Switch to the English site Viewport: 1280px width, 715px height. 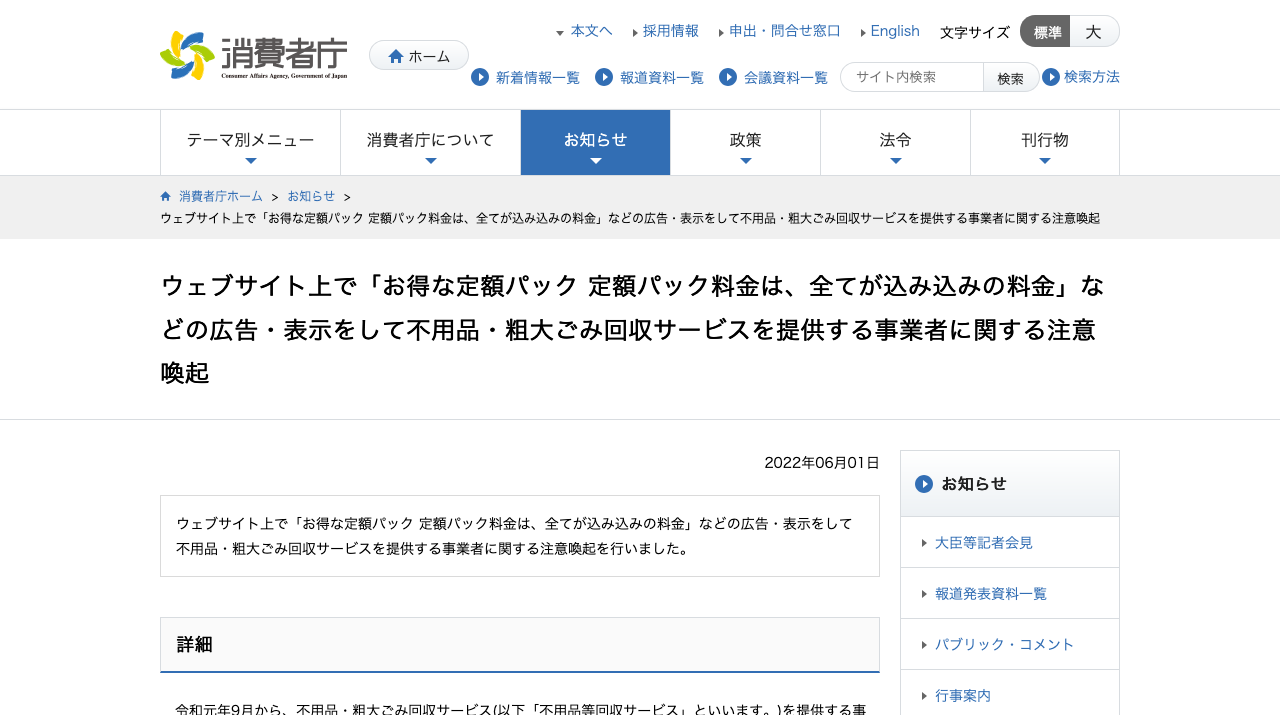pyautogui.click(x=895, y=31)
